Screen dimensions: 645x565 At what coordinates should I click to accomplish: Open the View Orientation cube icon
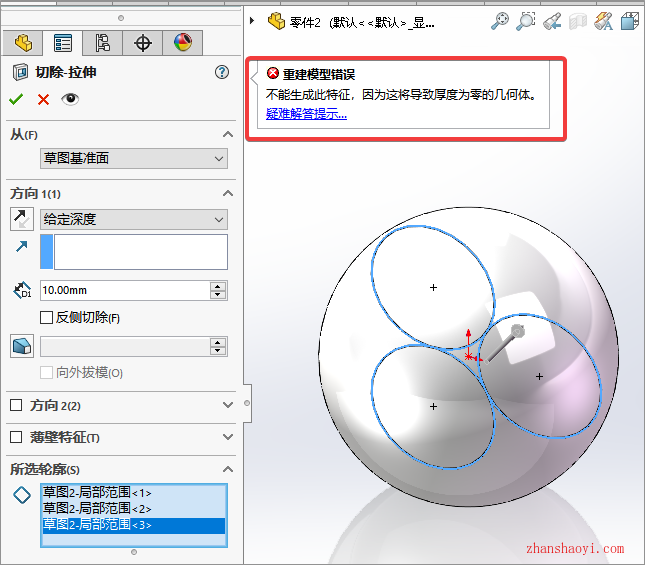pos(630,21)
